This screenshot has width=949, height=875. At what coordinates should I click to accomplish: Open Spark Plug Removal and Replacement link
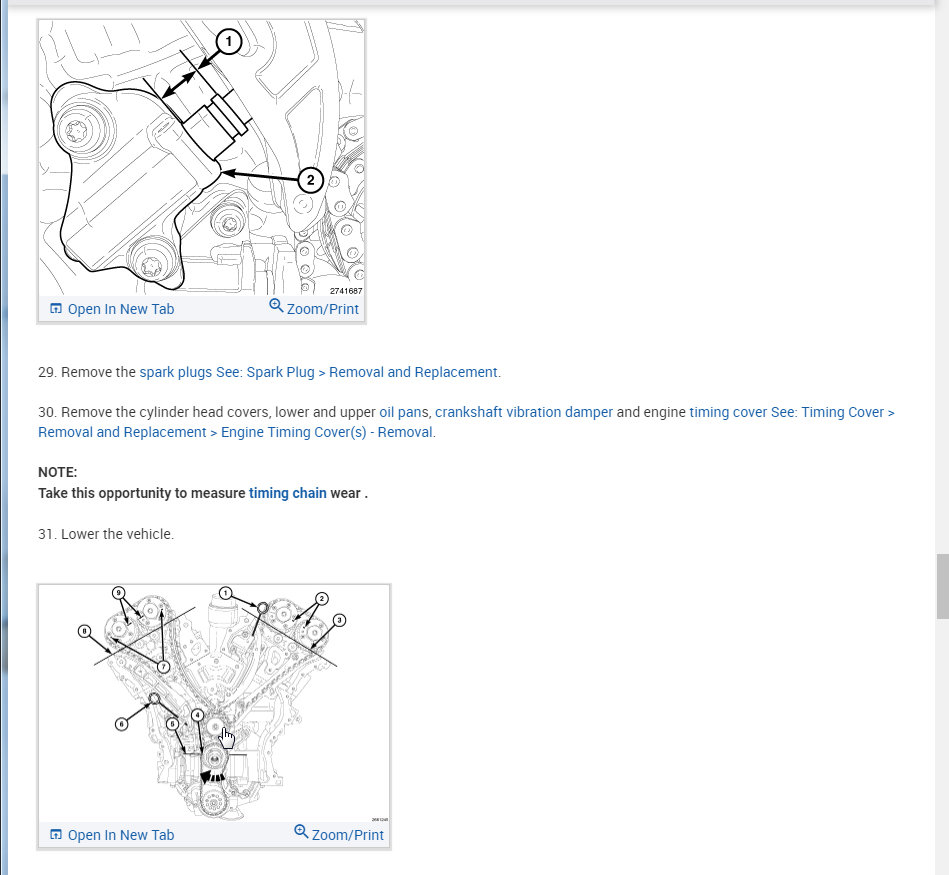click(x=357, y=372)
